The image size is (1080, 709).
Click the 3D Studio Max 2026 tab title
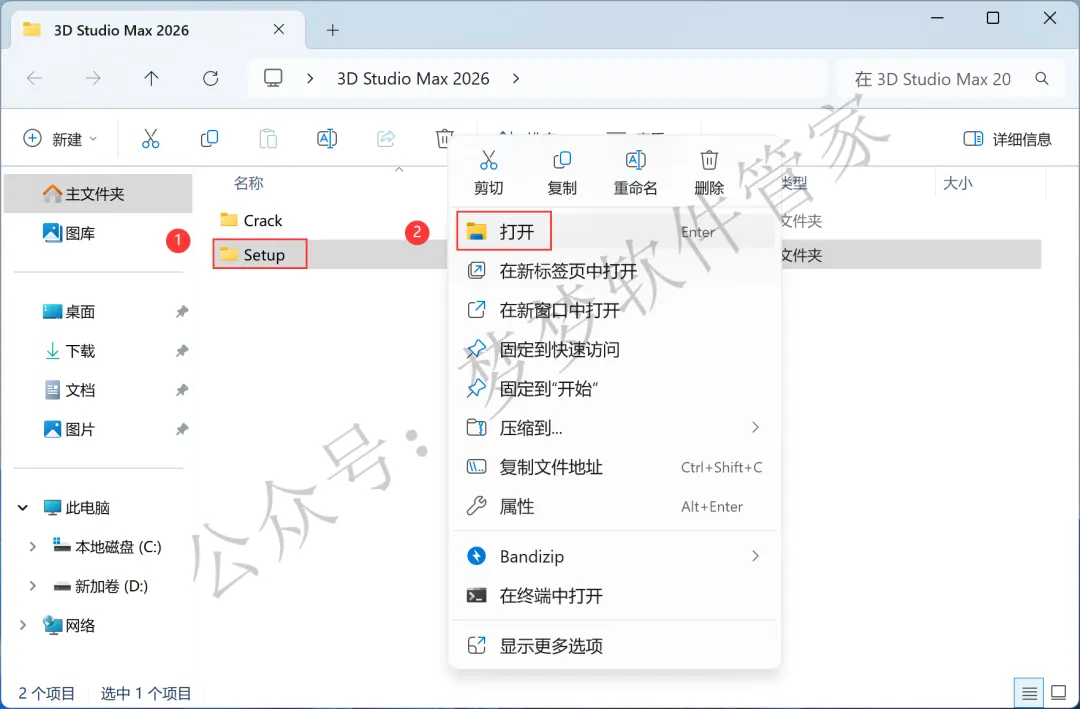pyautogui.click(x=121, y=30)
